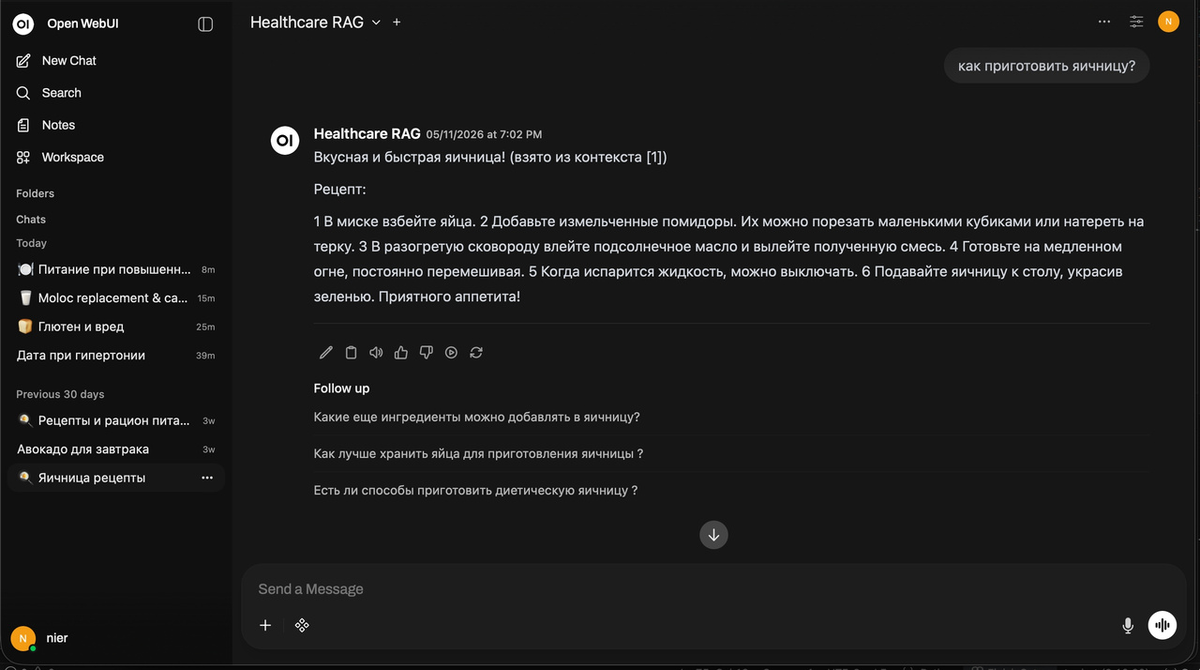Viewport: 1200px width, 670px height.
Task: Click the user message "как приготовить яичницу?"
Action: pos(1047,66)
